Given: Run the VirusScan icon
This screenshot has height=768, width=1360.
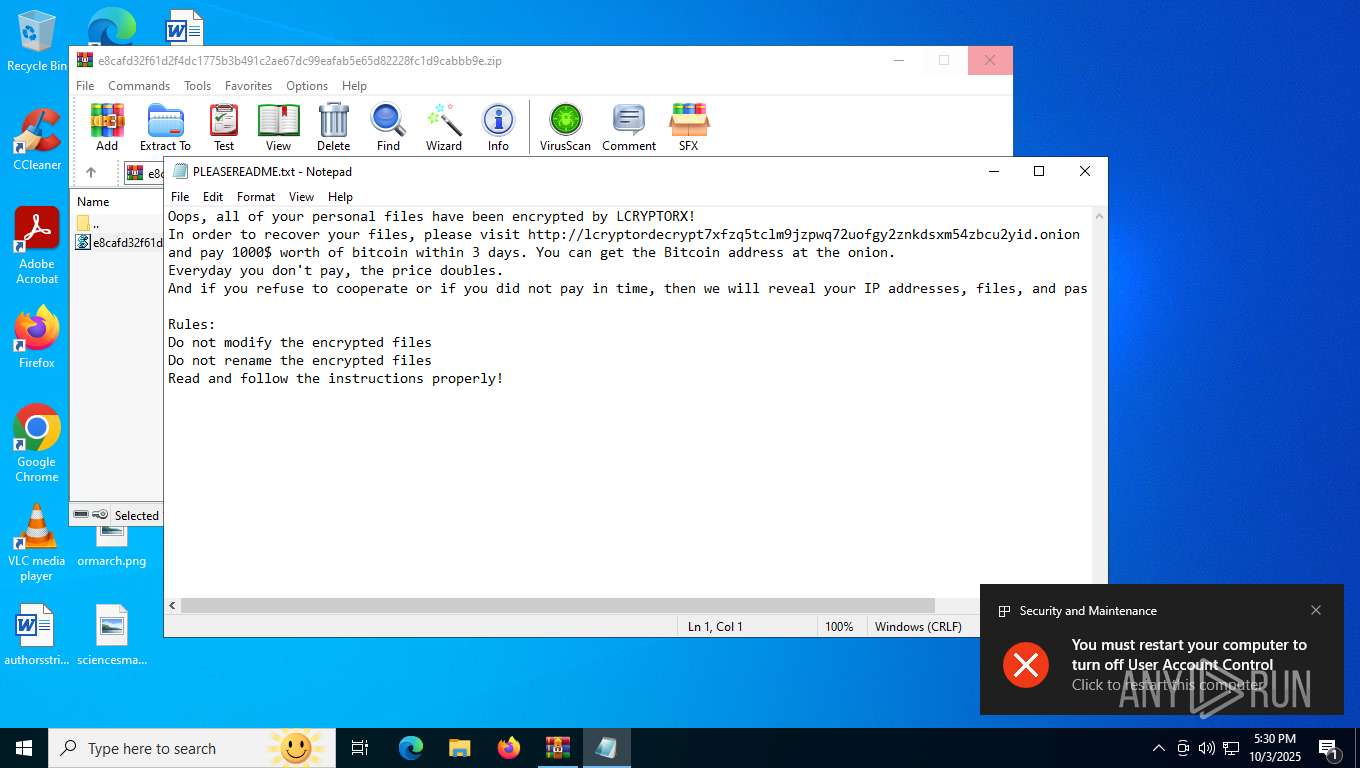Looking at the screenshot, I should (x=565, y=127).
